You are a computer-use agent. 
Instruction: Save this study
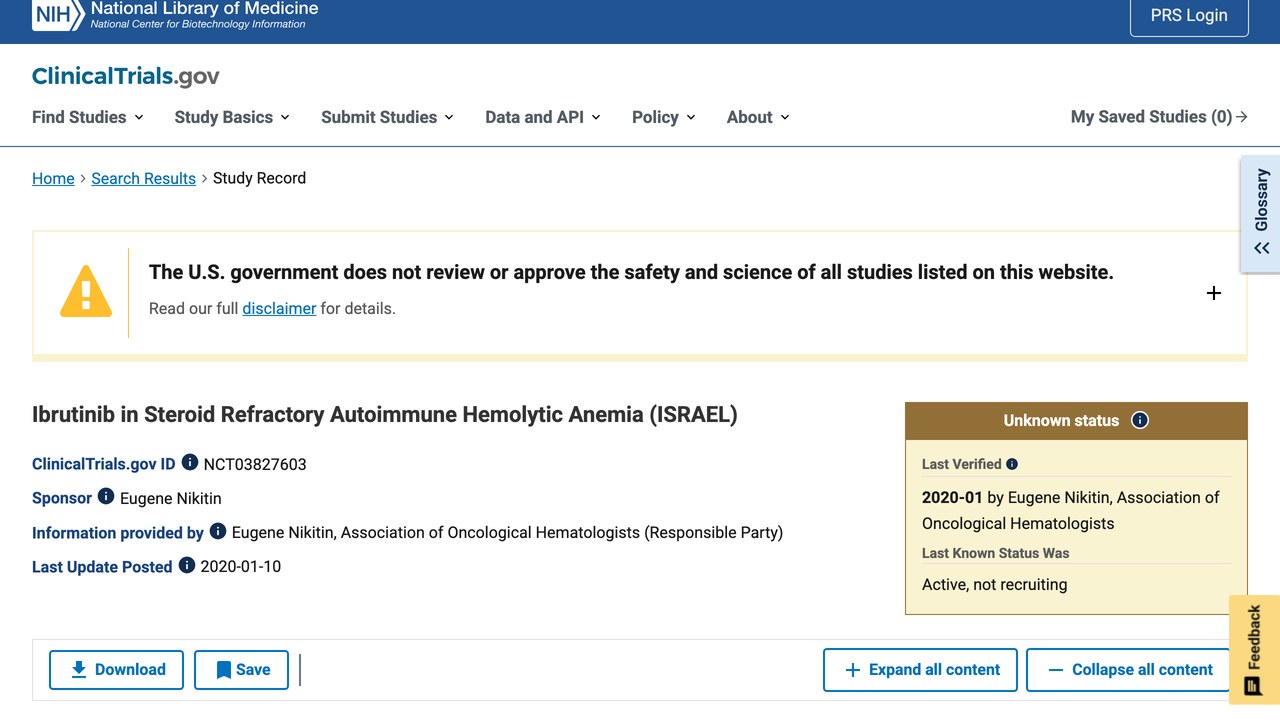(241, 670)
